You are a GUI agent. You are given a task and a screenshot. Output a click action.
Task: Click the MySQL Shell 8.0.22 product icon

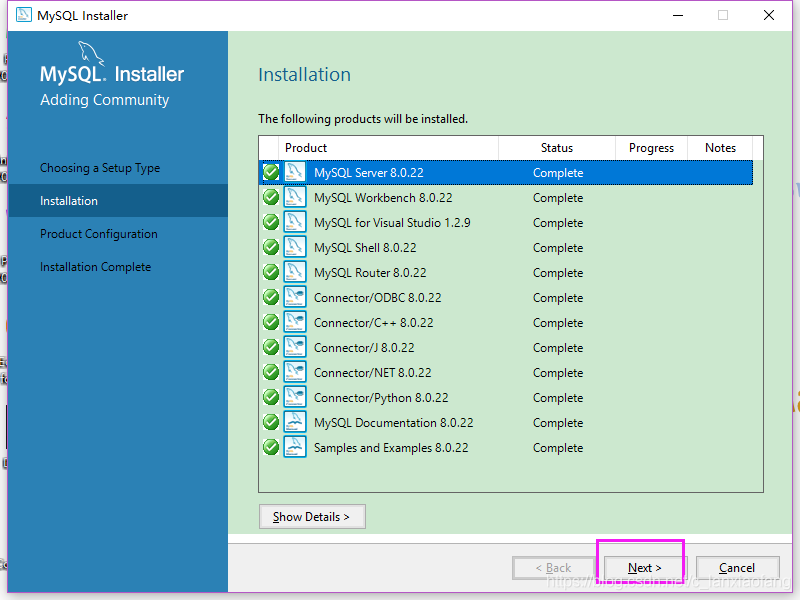(x=295, y=247)
